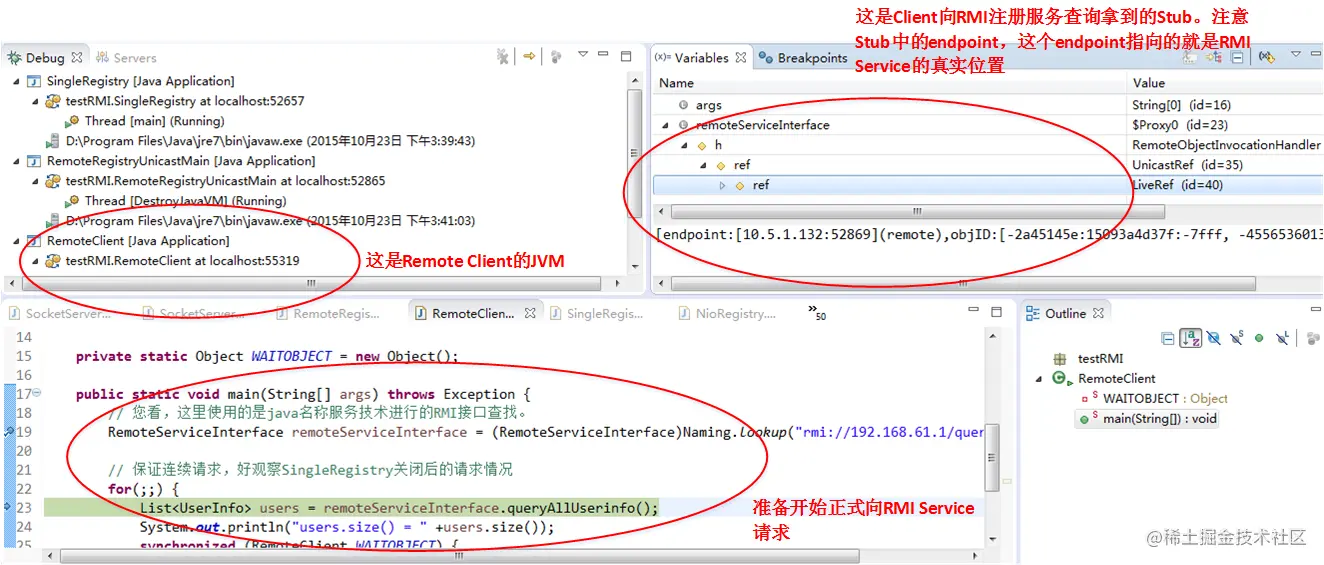Collapse testRMI.RemoteRegistryUnicastMain at localhost:52865 node
Screen dimensions: 1324x565
coord(35,181)
